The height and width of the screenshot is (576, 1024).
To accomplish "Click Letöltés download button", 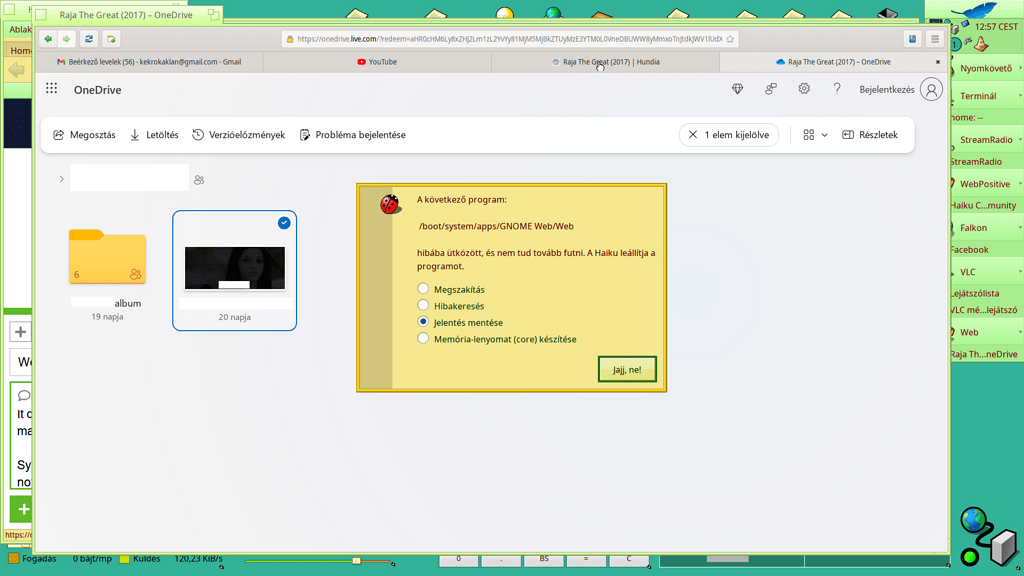I will 154,135.
